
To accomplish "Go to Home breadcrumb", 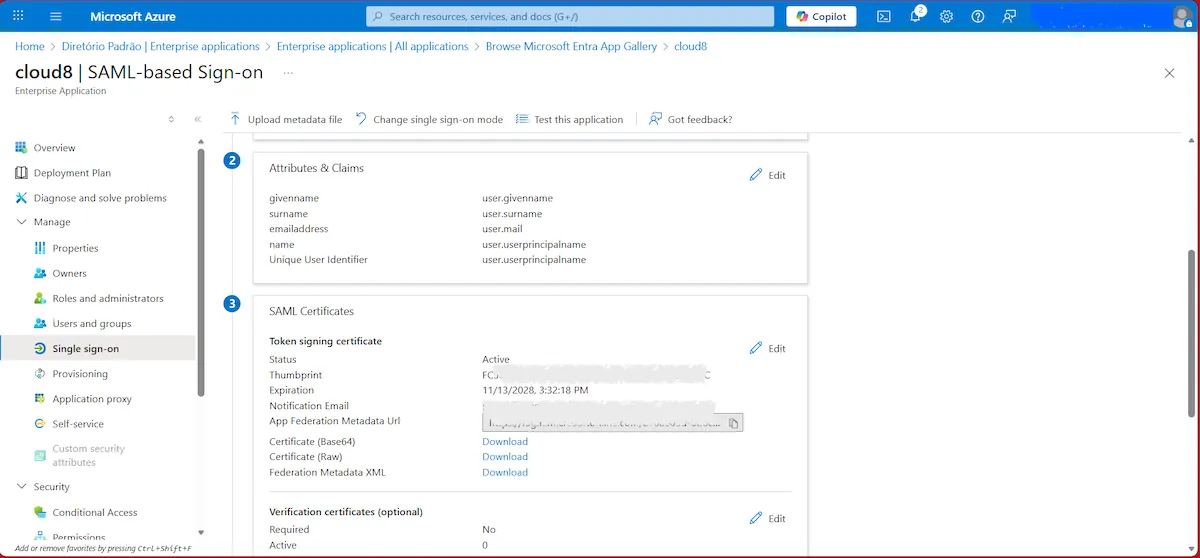I will pos(30,46).
